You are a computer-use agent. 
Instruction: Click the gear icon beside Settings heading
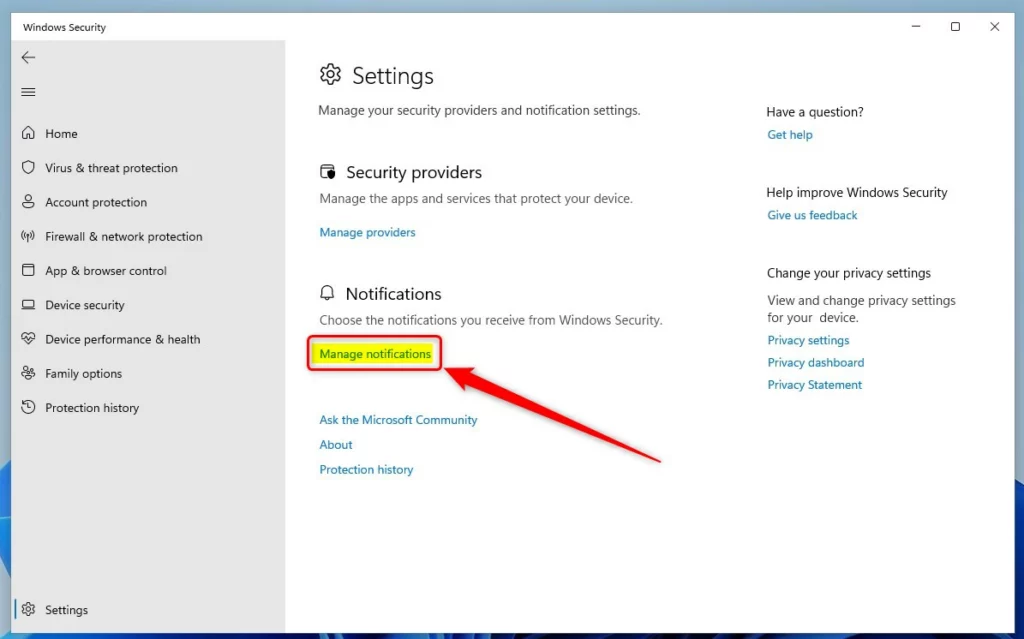330,74
